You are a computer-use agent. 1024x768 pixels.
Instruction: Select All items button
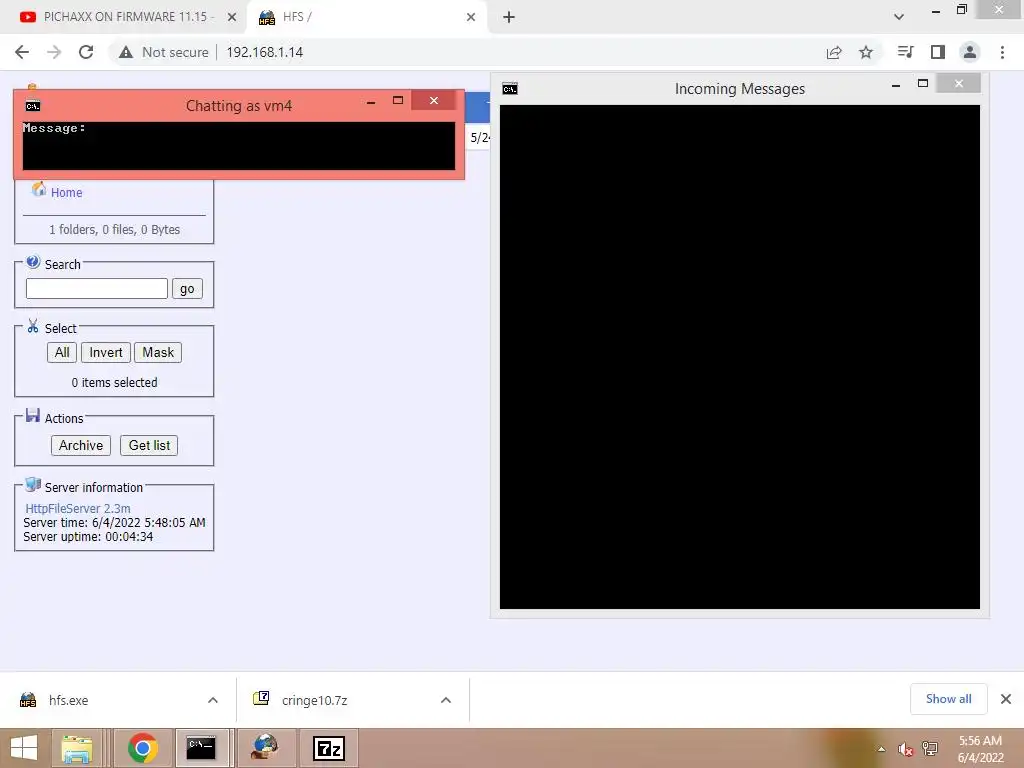[62, 353]
